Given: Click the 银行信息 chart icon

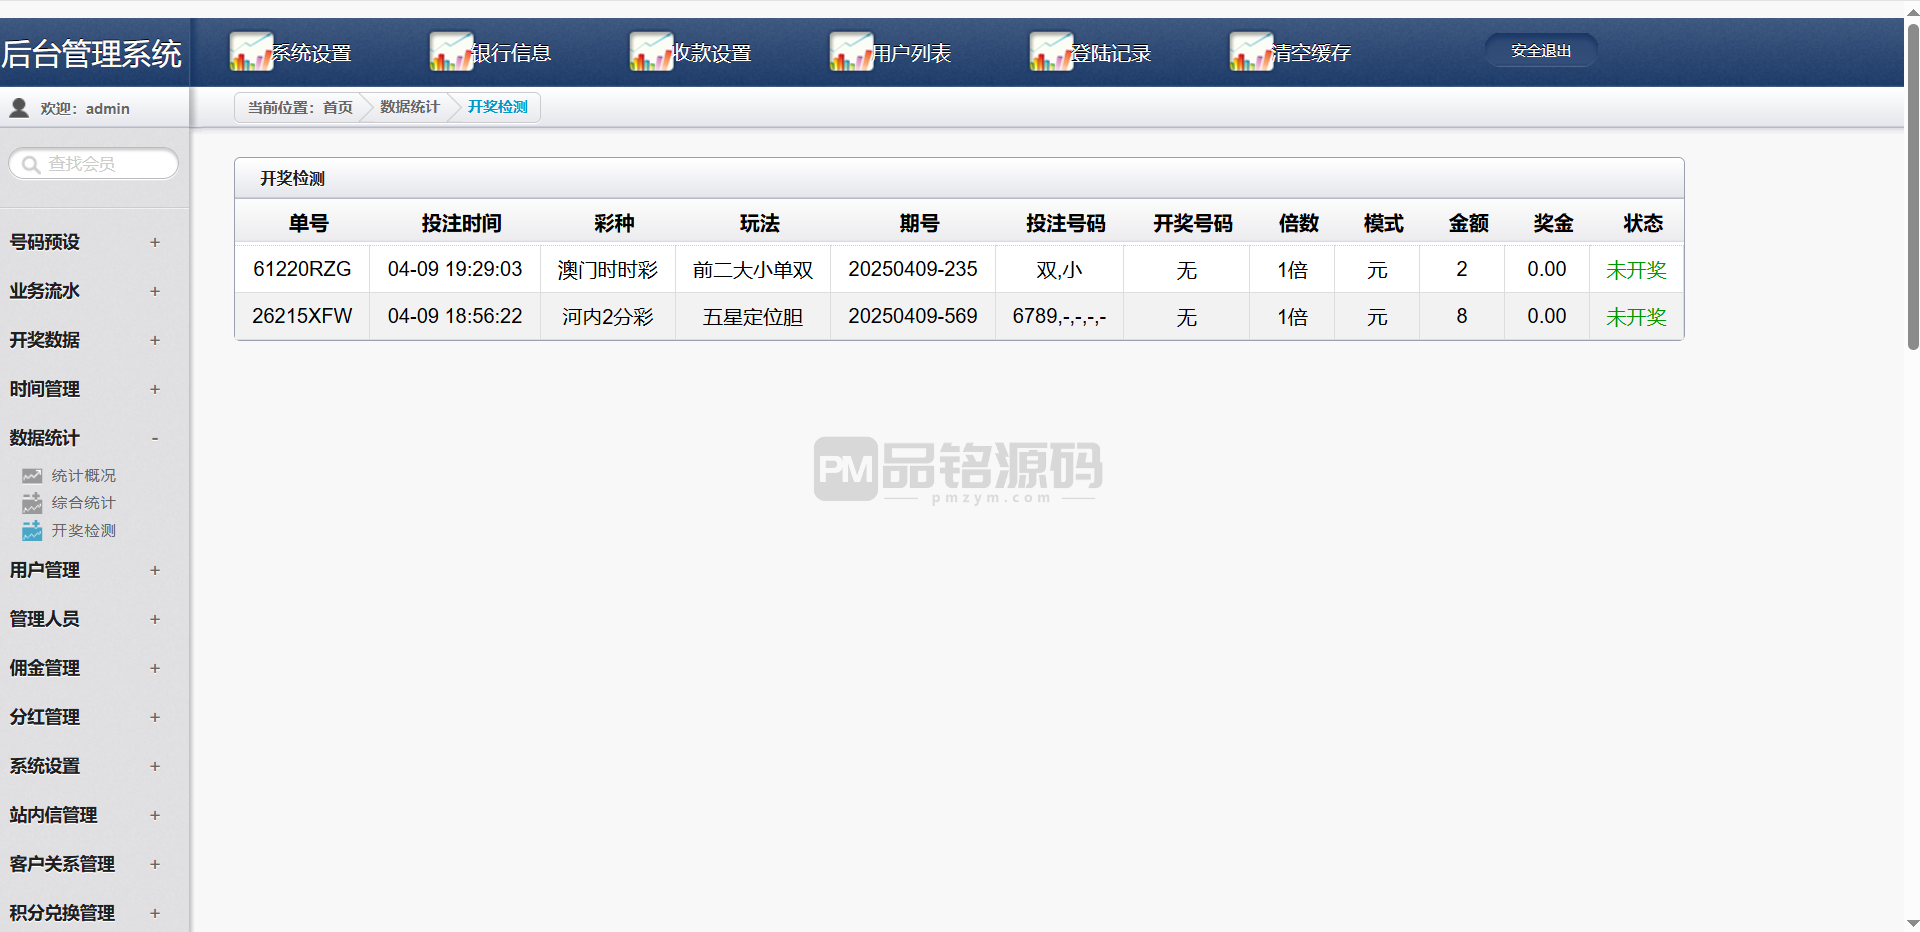Looking at the screenshot, I should pyautogui.click(x=451, y=52).
